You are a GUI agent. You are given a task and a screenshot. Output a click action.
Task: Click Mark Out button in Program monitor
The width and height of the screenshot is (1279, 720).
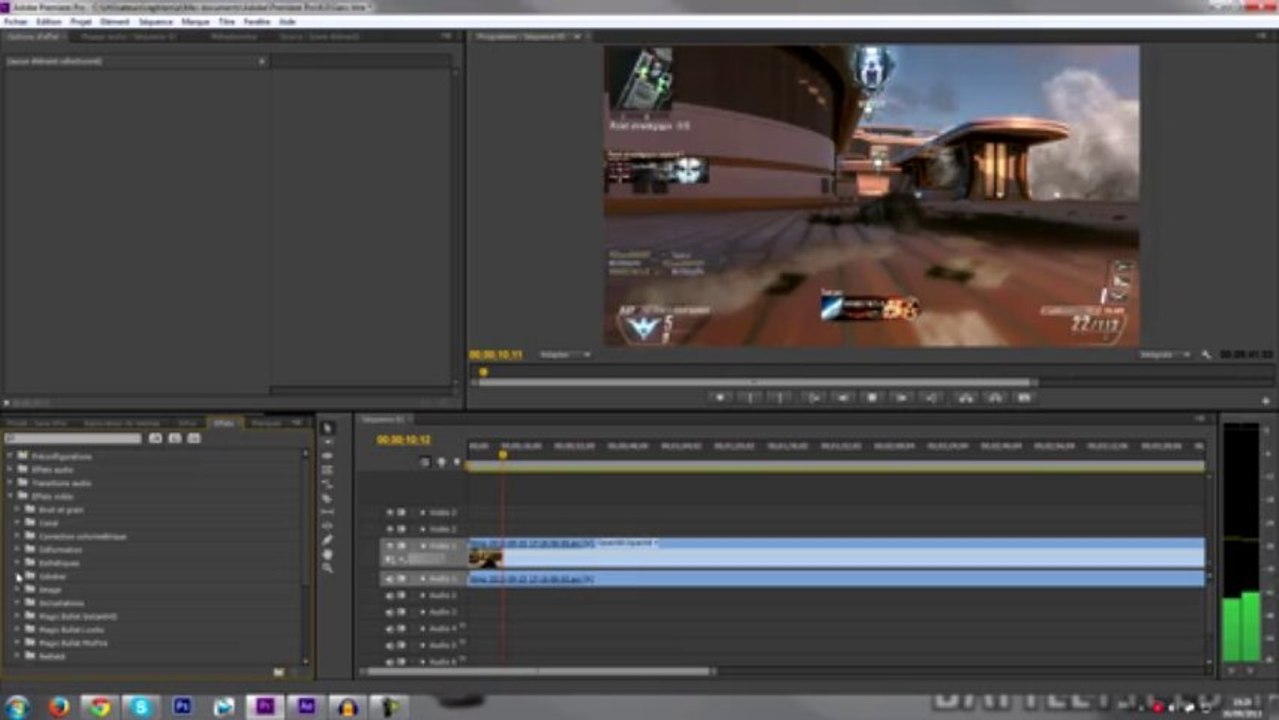click(780, 397)
